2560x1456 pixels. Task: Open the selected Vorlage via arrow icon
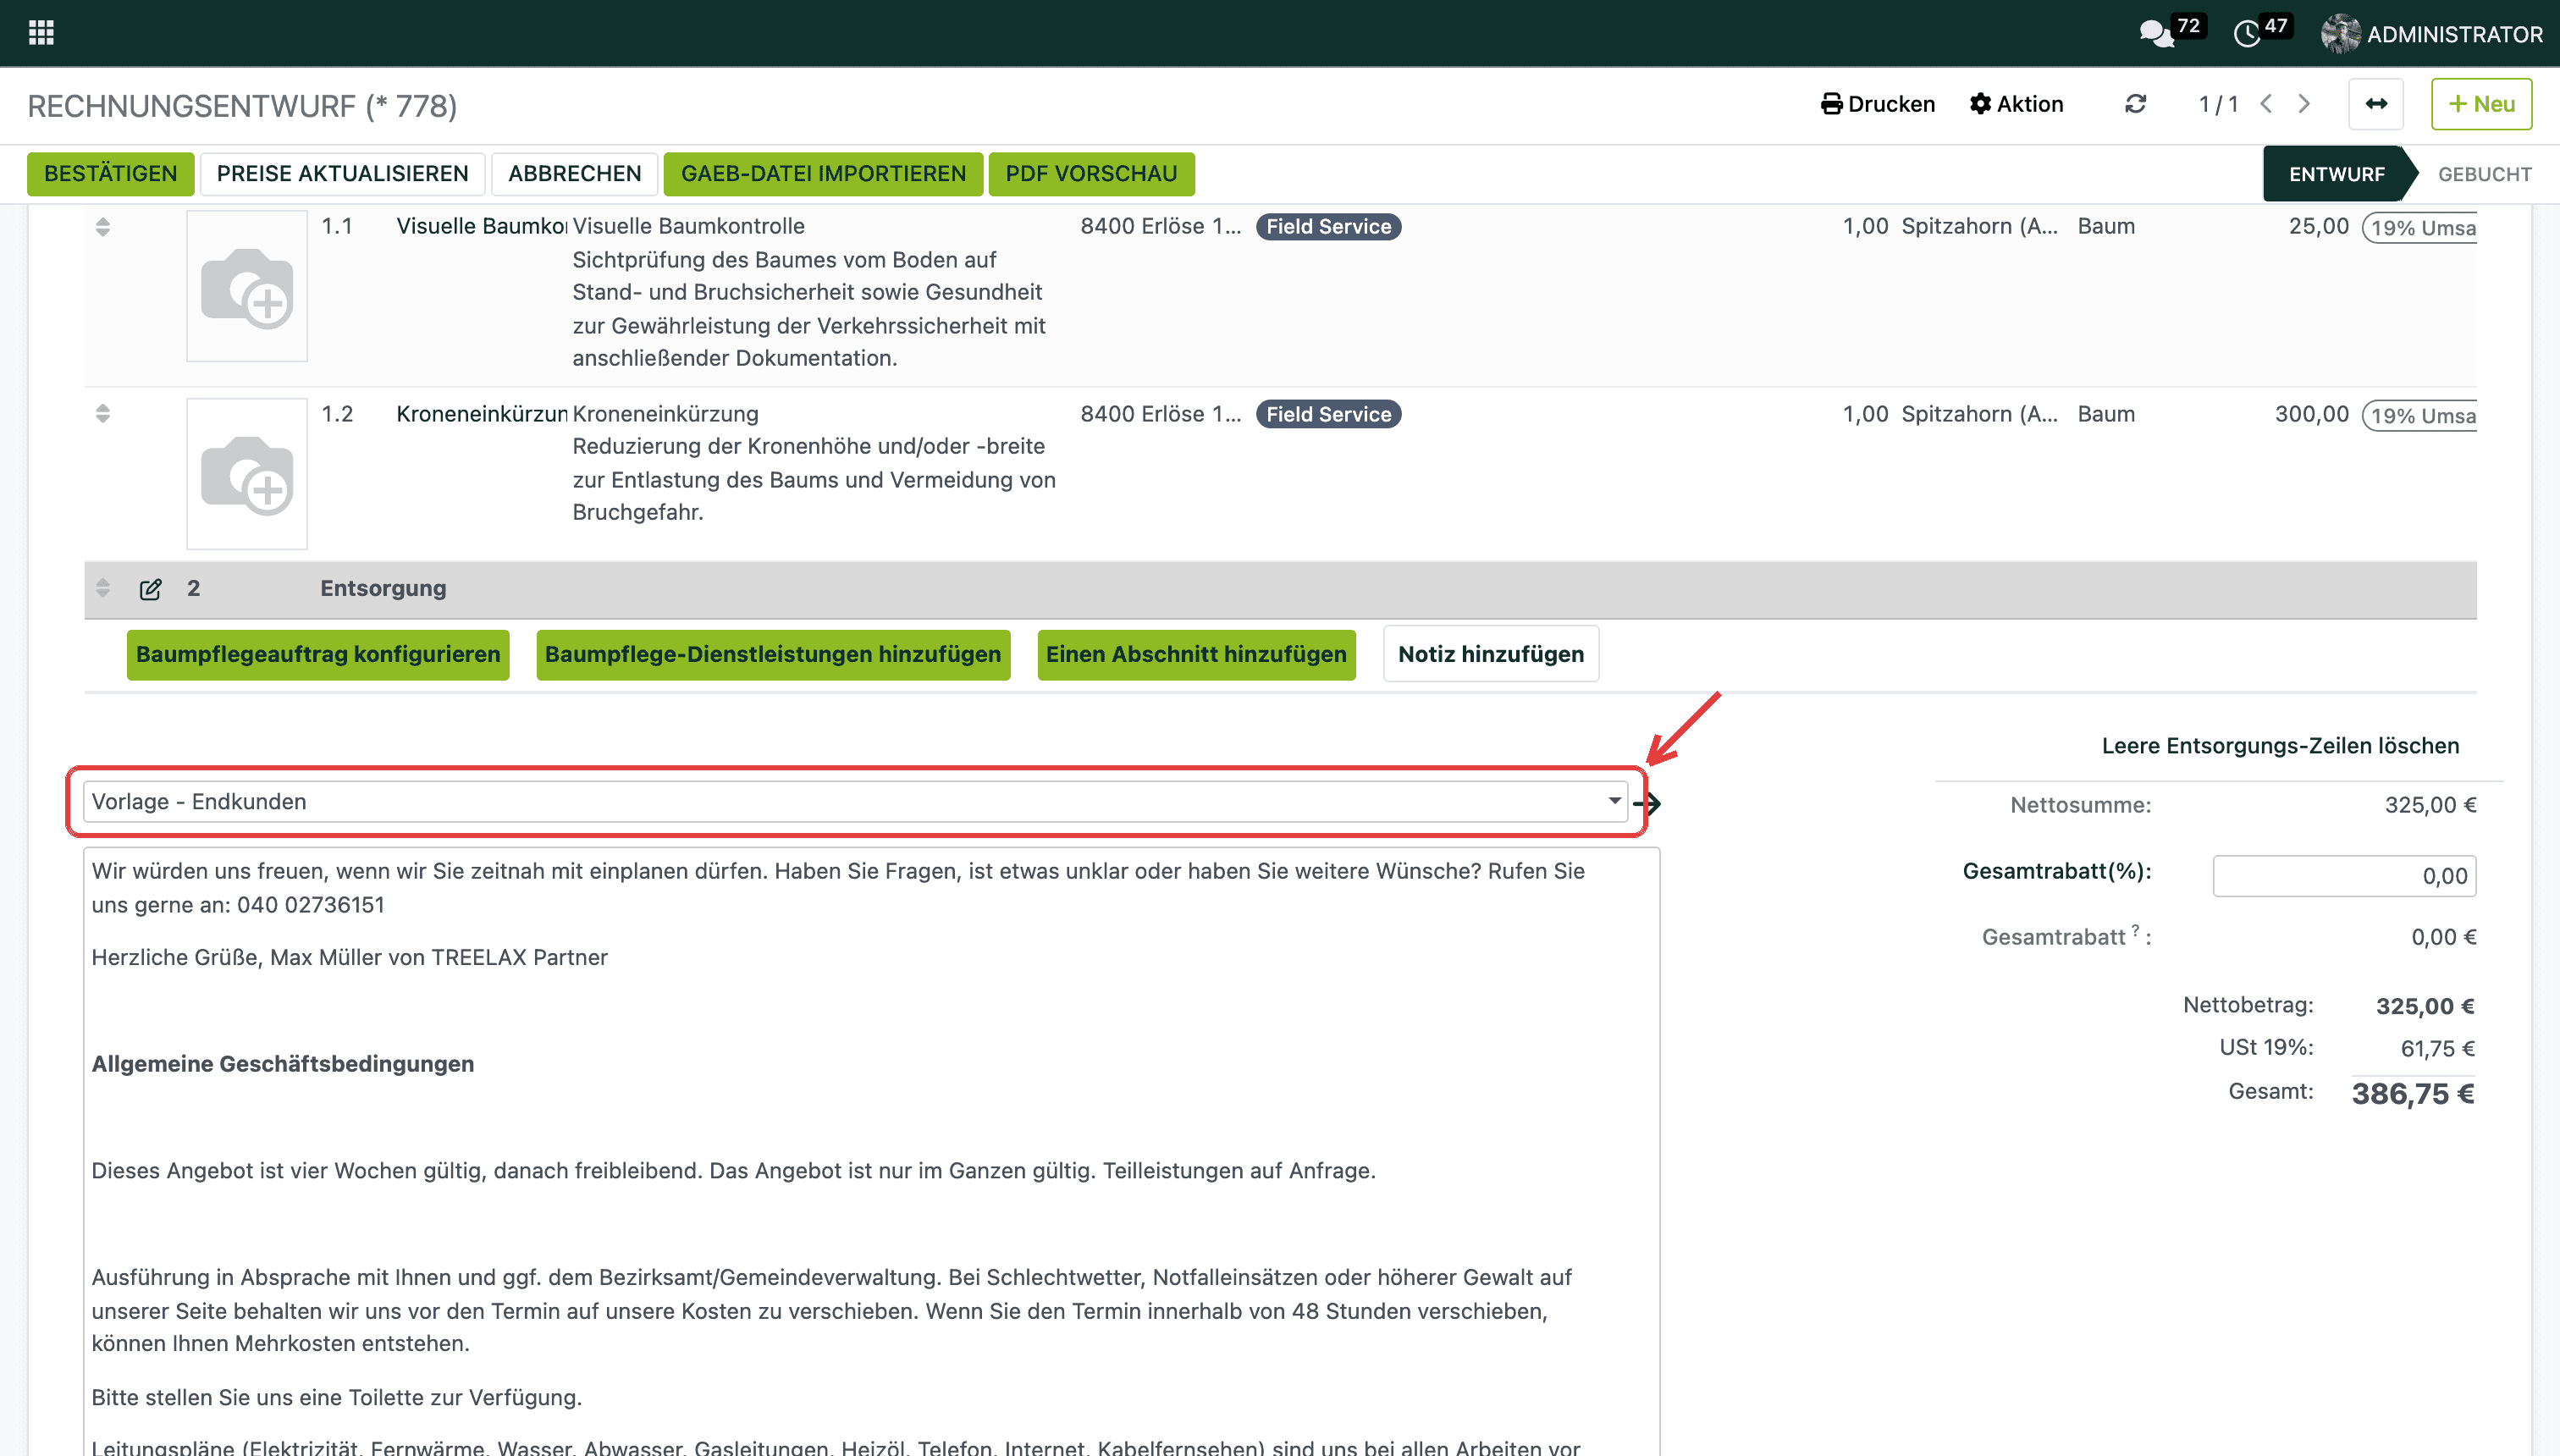(1647, 803)
